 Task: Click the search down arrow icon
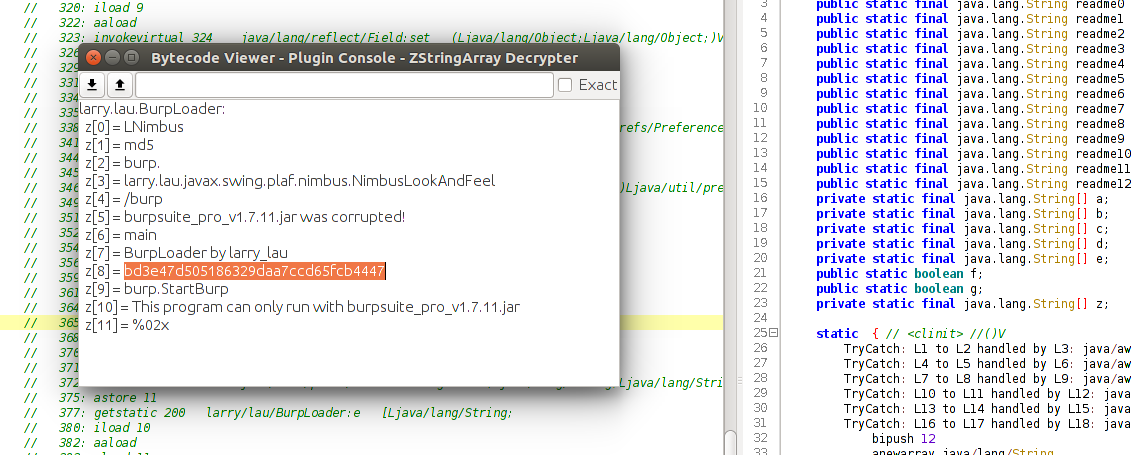(92, 85)
